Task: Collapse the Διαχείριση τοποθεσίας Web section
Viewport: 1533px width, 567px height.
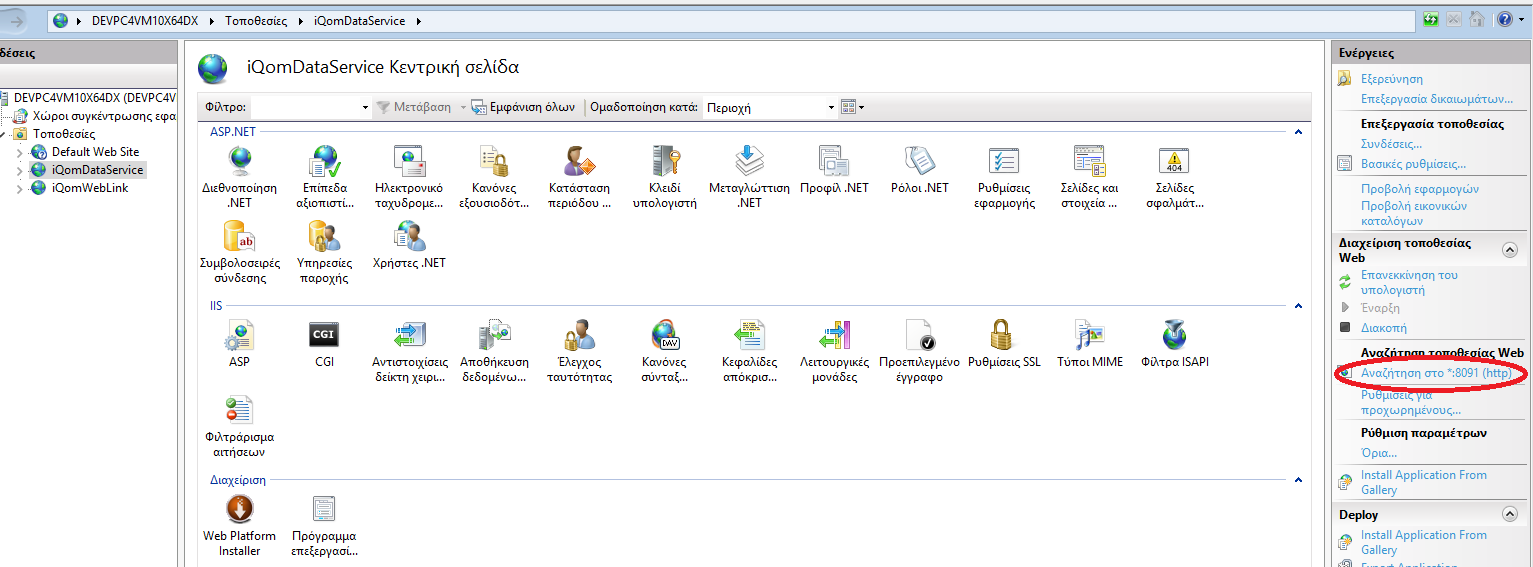Action: [x=1509, y=250]
